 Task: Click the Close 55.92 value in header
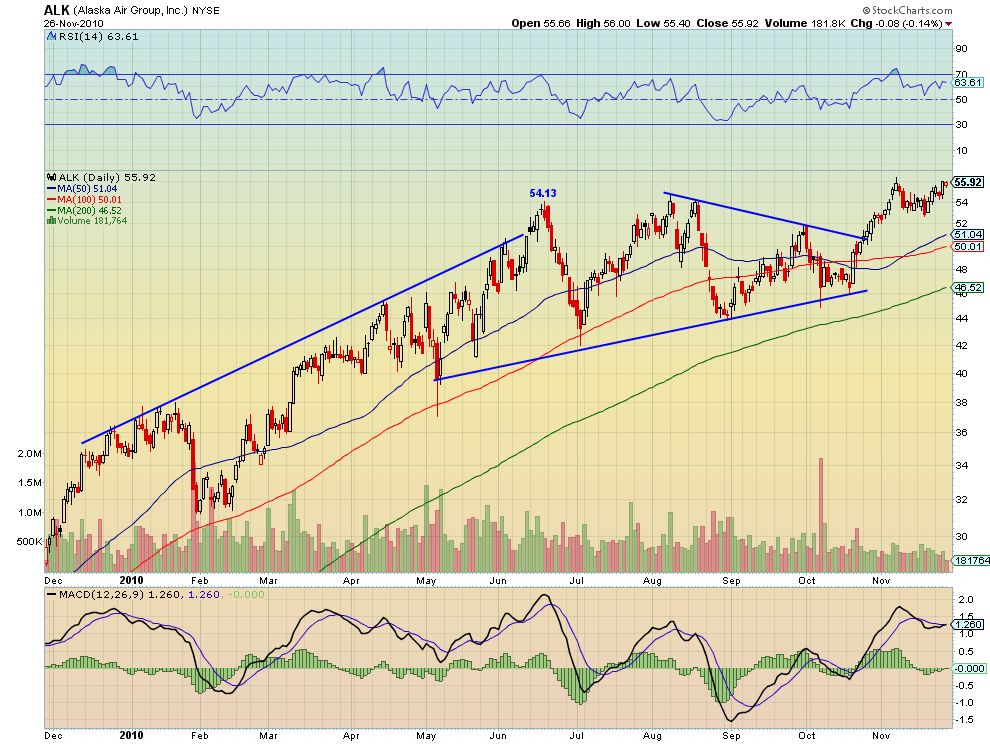(x=727, y=23)
